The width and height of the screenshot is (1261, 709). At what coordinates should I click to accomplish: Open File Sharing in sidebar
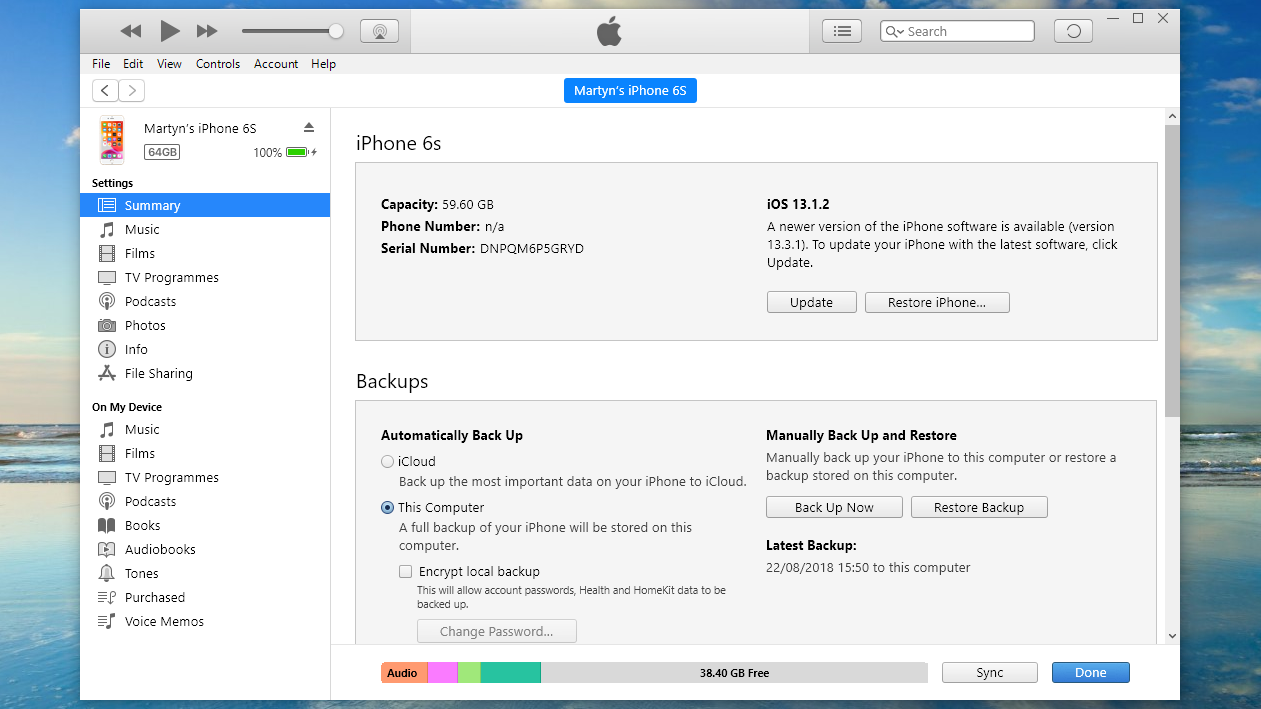(x=158, y=373)
